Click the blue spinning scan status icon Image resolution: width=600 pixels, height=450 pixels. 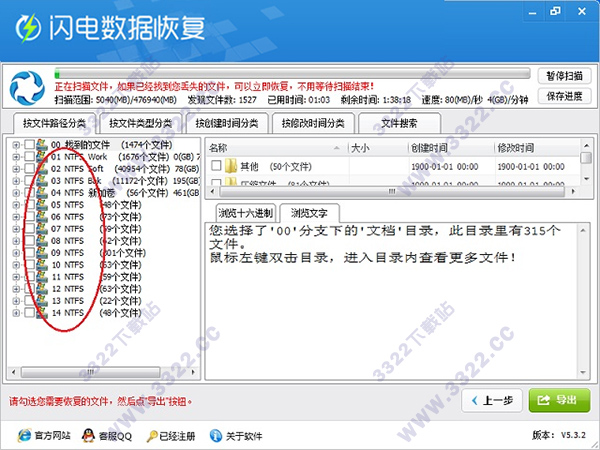pos(27,88)
